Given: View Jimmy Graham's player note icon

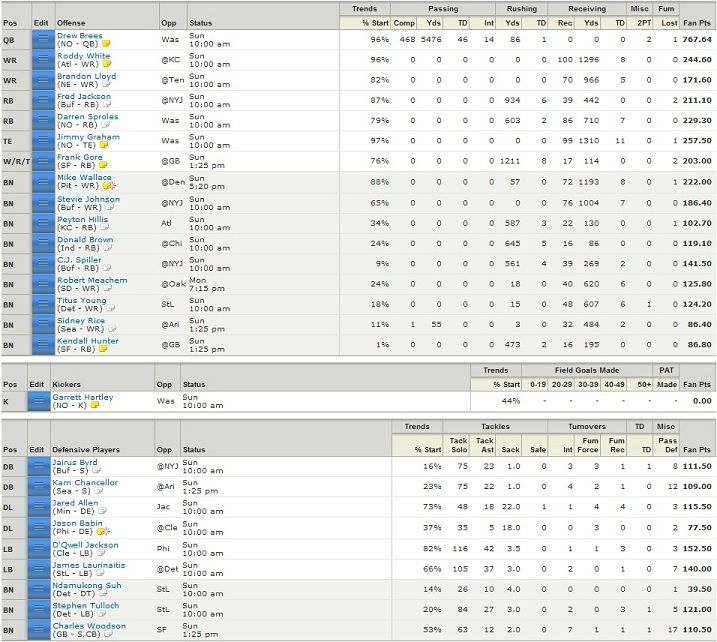Looking at the screenshot, I should pos(102,146).
